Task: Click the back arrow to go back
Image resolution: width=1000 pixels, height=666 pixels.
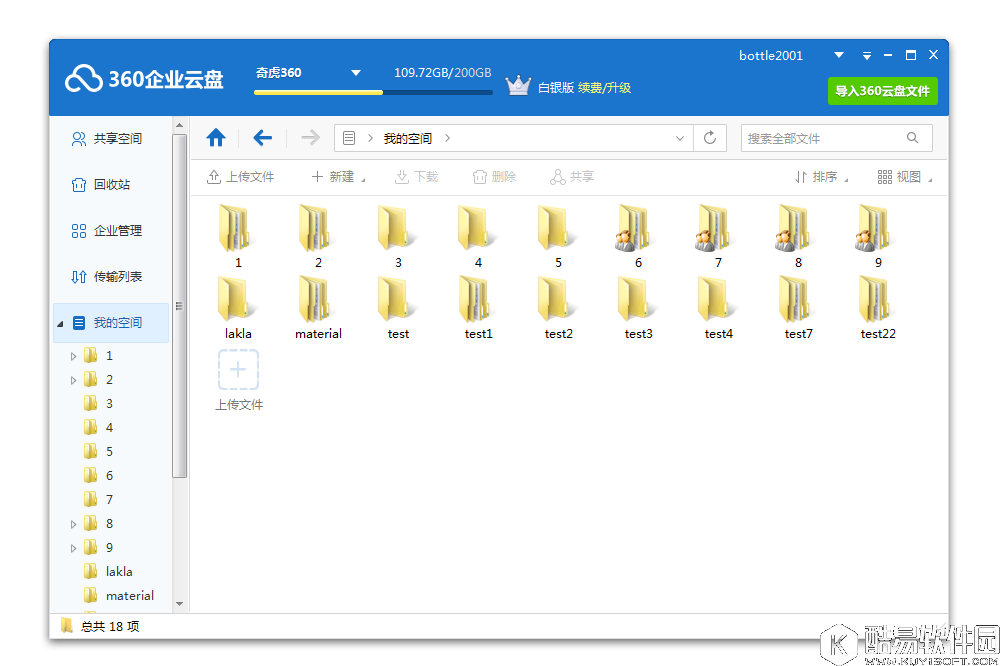Action: (x=262, y=137)
